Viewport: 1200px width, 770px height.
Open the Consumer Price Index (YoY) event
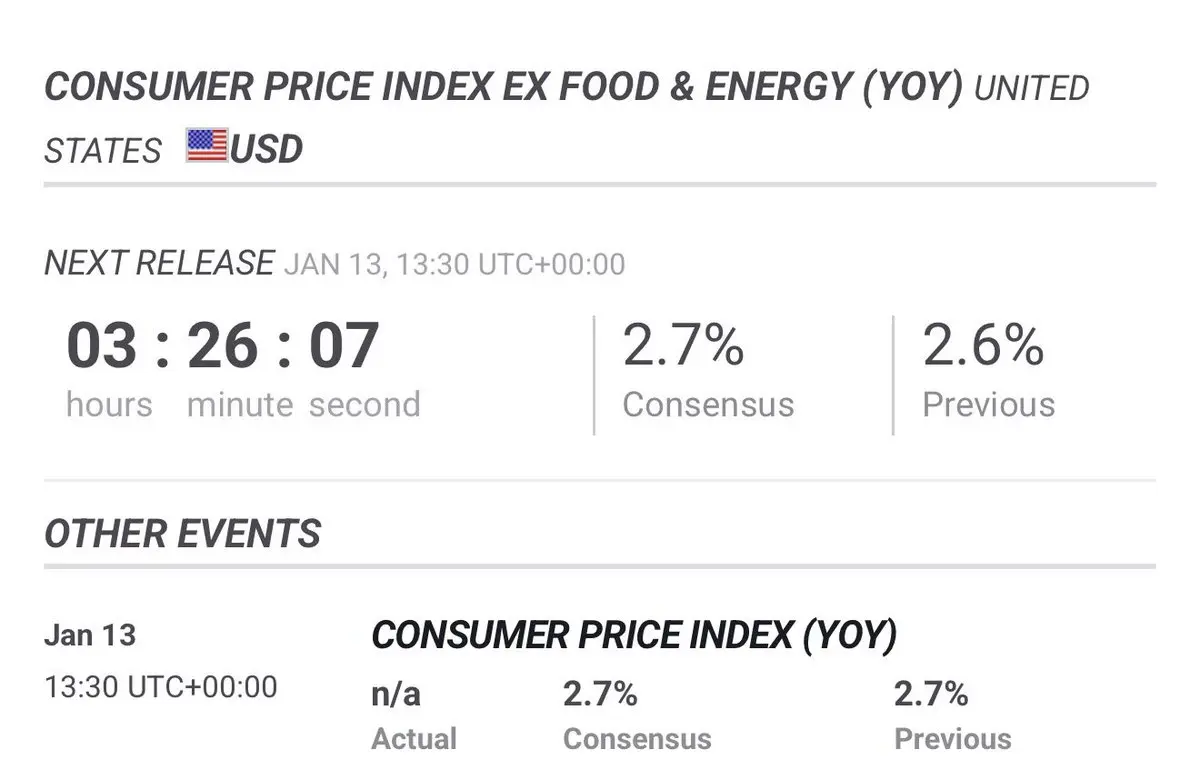point(634,636)
